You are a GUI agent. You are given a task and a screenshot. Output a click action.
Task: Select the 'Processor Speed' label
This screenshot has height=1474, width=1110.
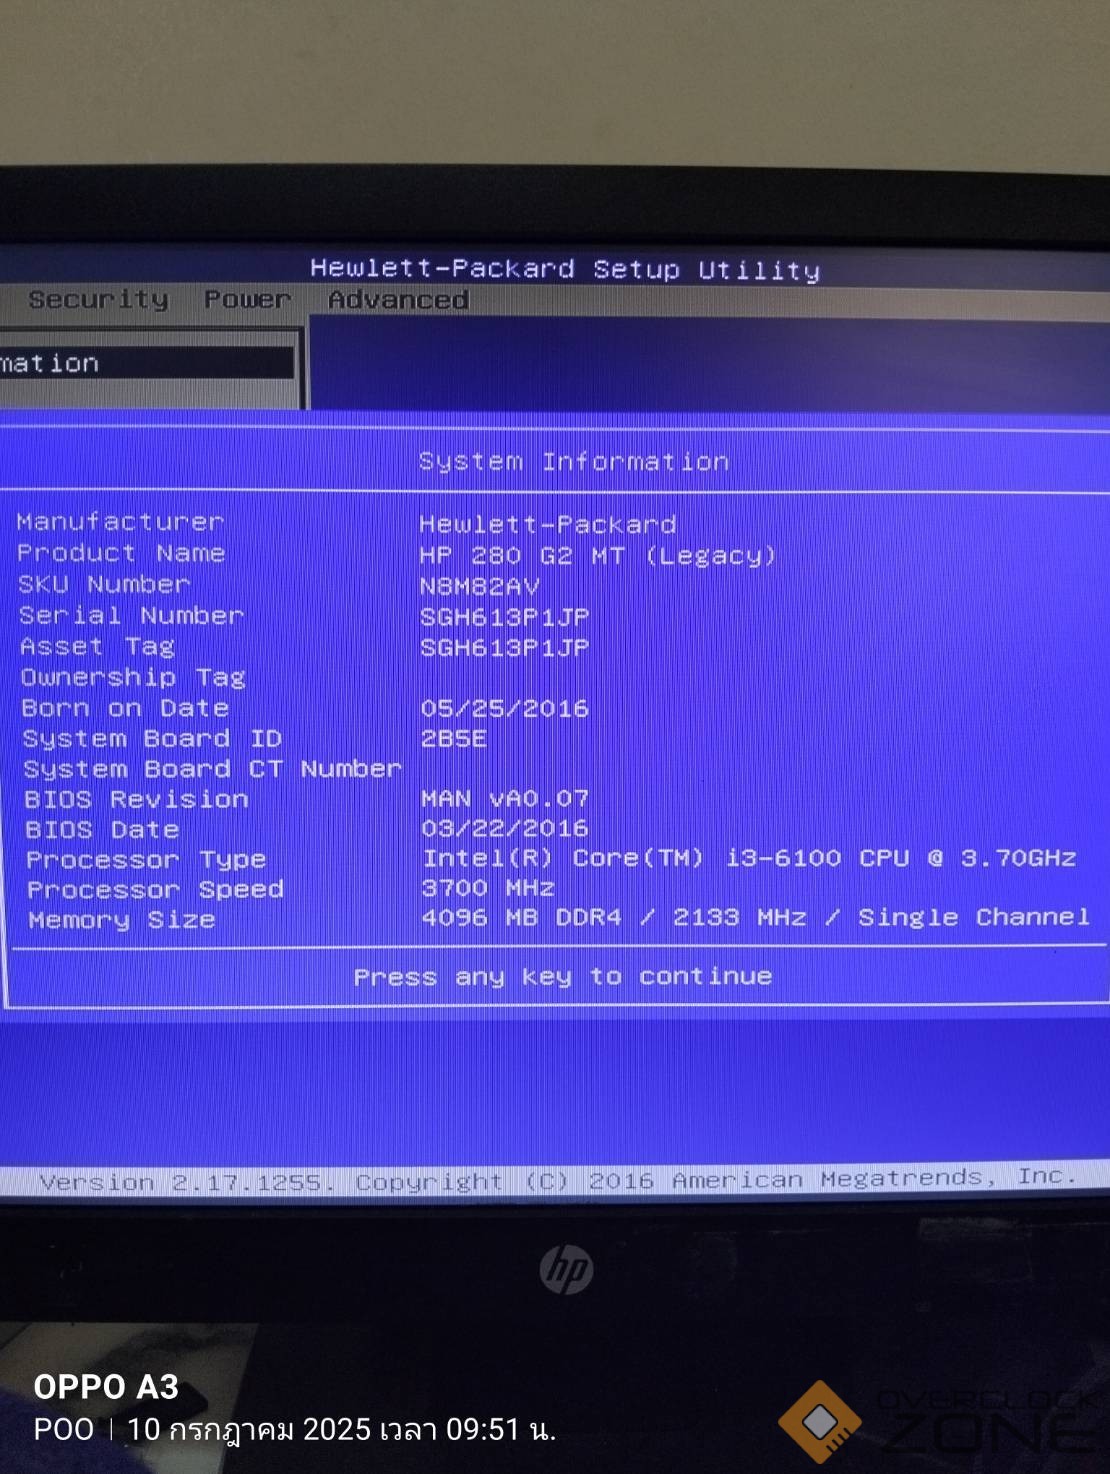[155, 889]
